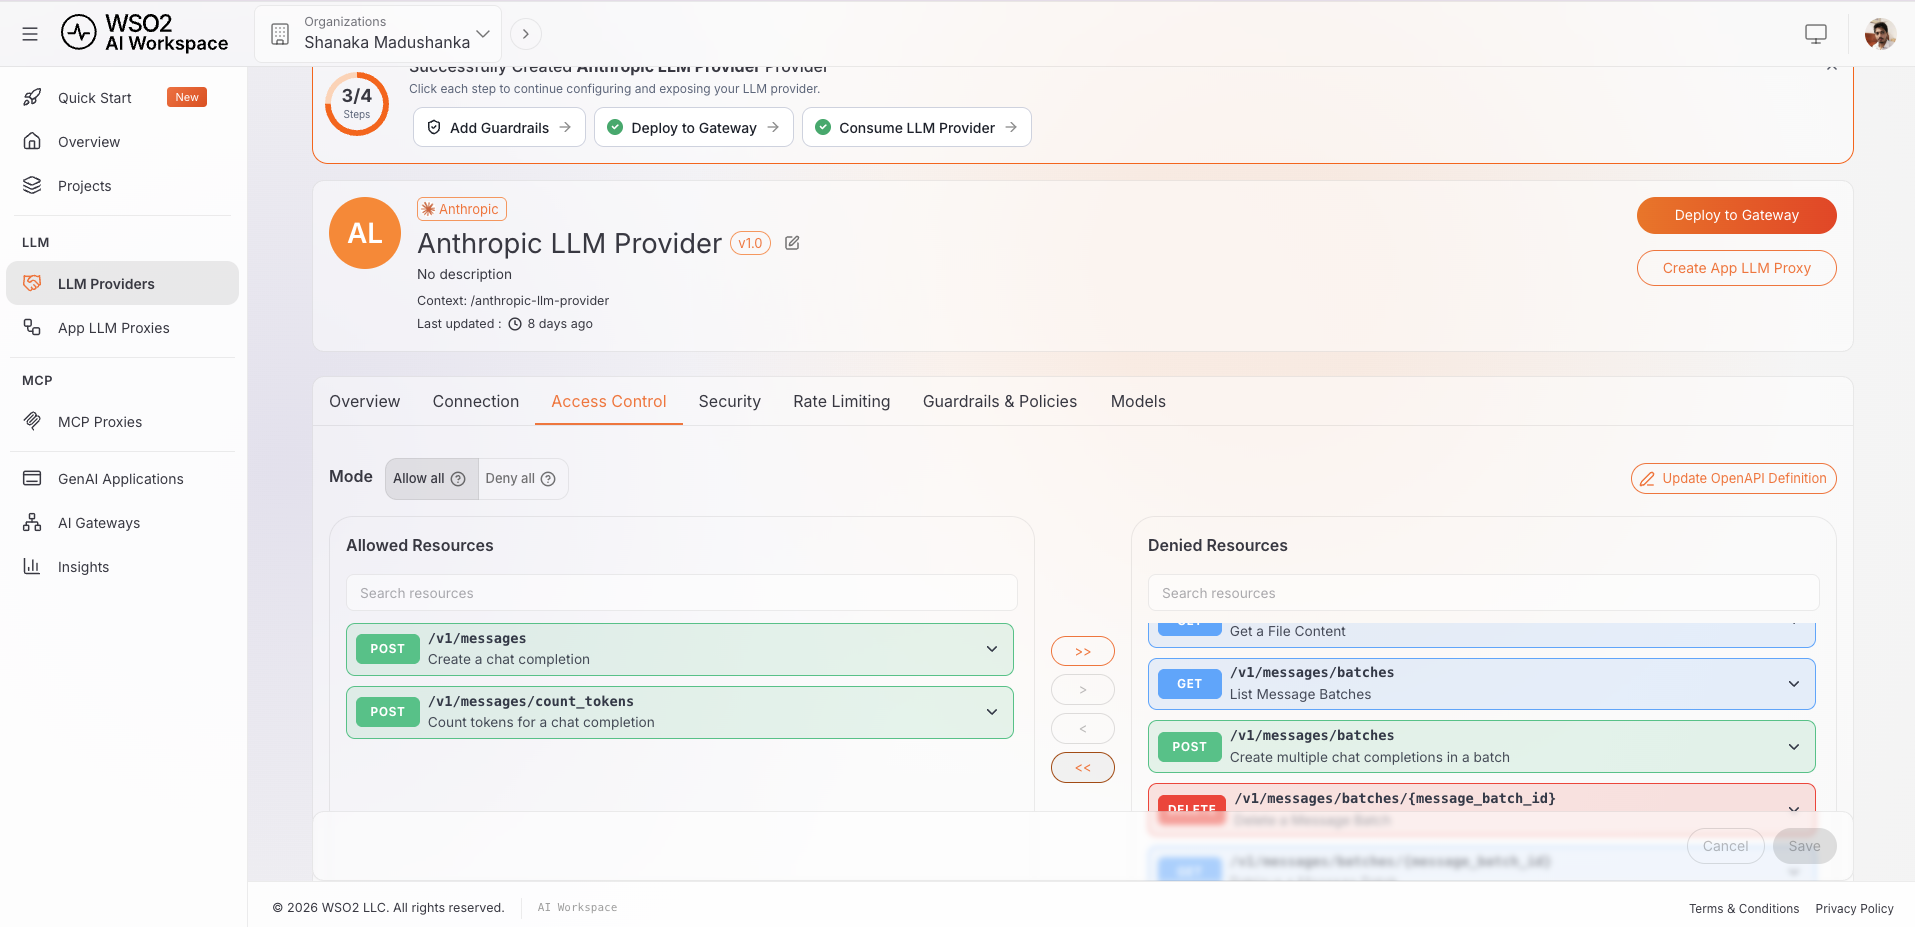This screenshot has height=927, width=1915.
Task: Click the Overview home icon in the sidebar
Action: click(x=32, y=141)
